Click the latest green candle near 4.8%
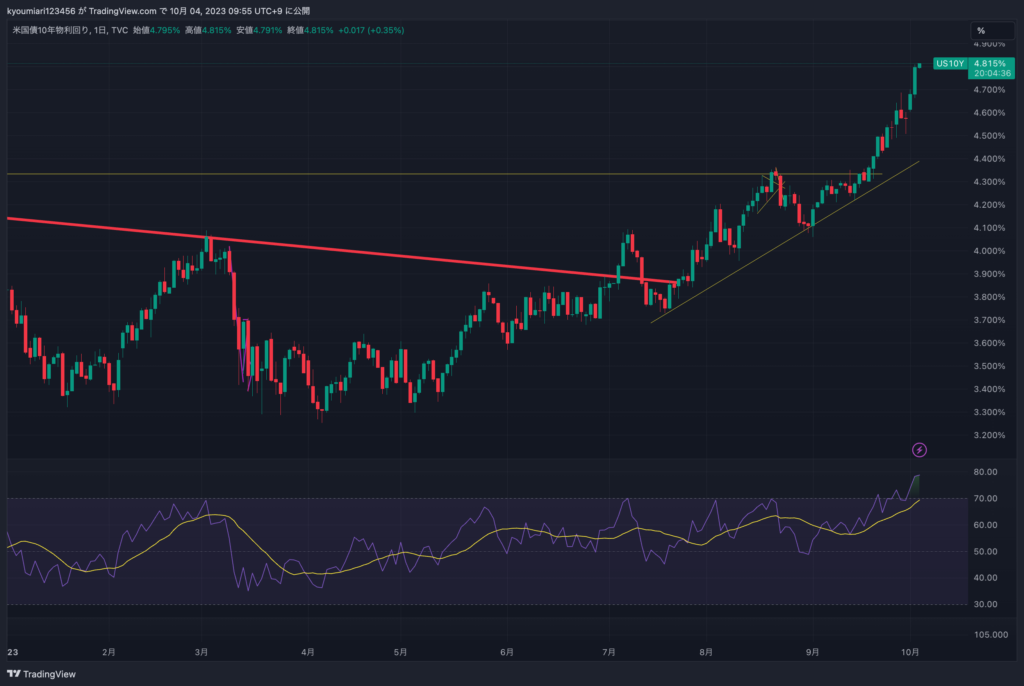The width and height of the screenshot is (1024, 686). click(x=920, y=65)
